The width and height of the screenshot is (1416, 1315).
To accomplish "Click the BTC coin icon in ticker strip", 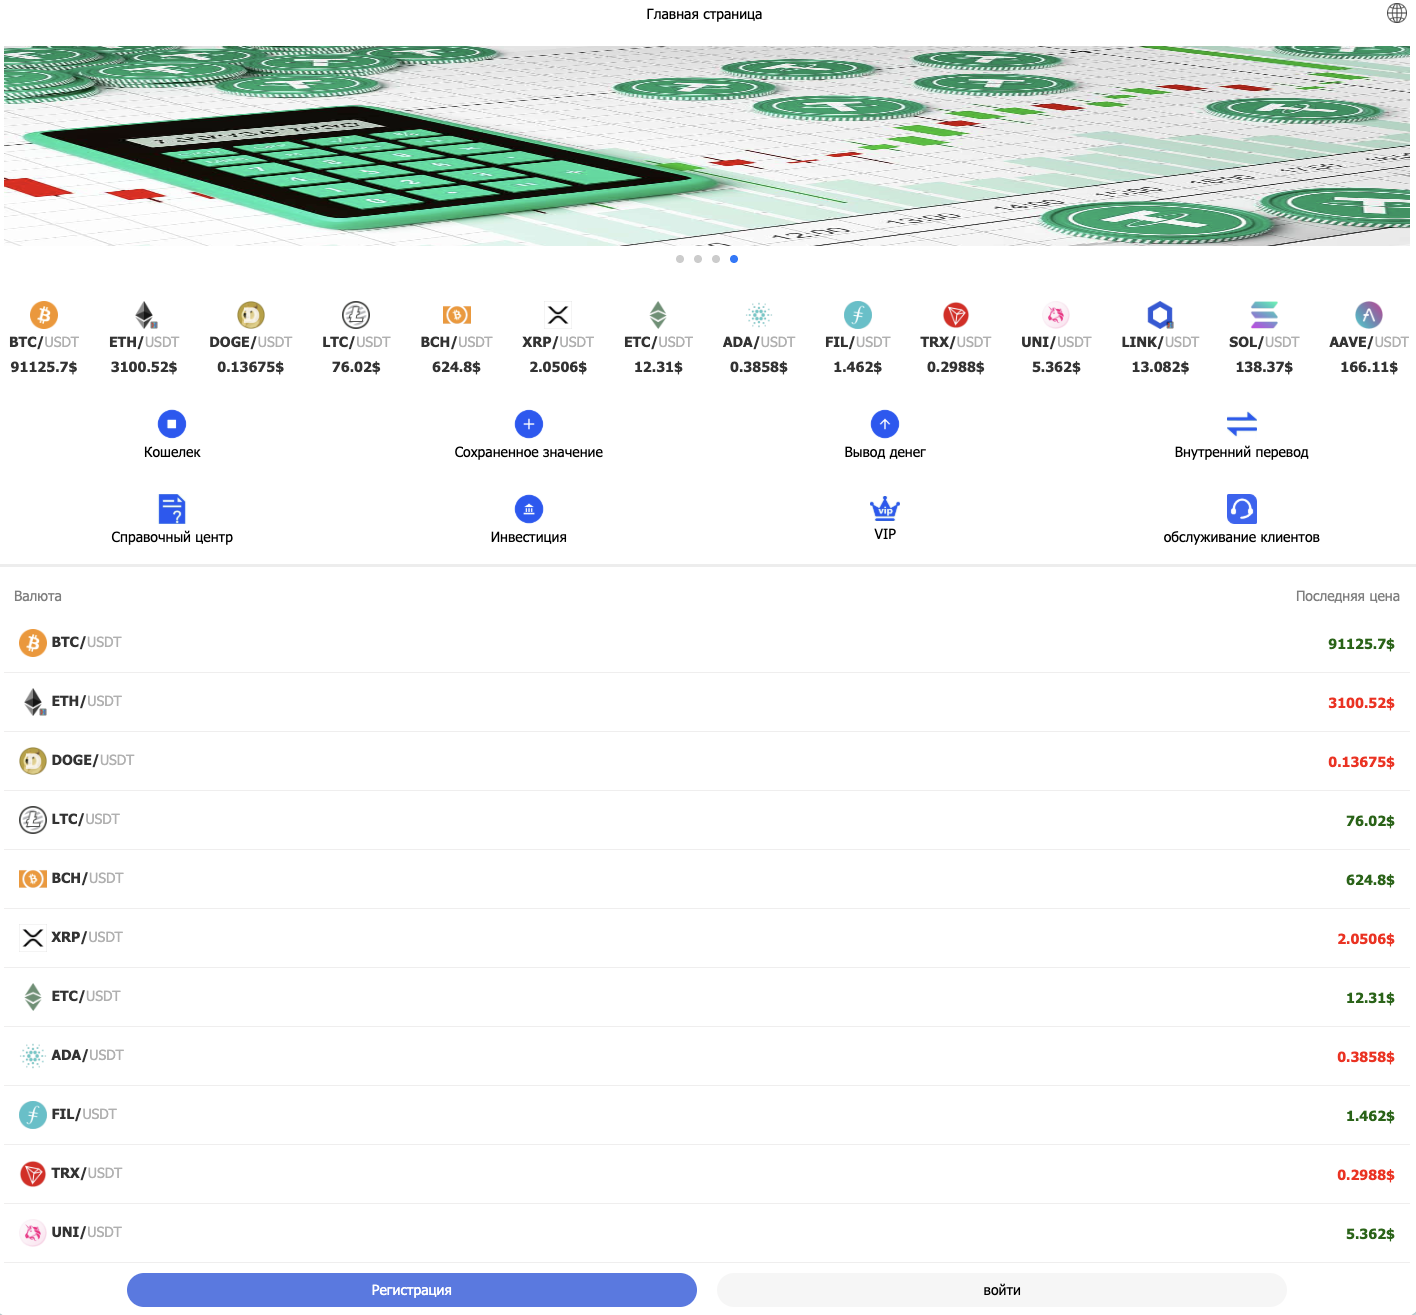I will [44, 315].
